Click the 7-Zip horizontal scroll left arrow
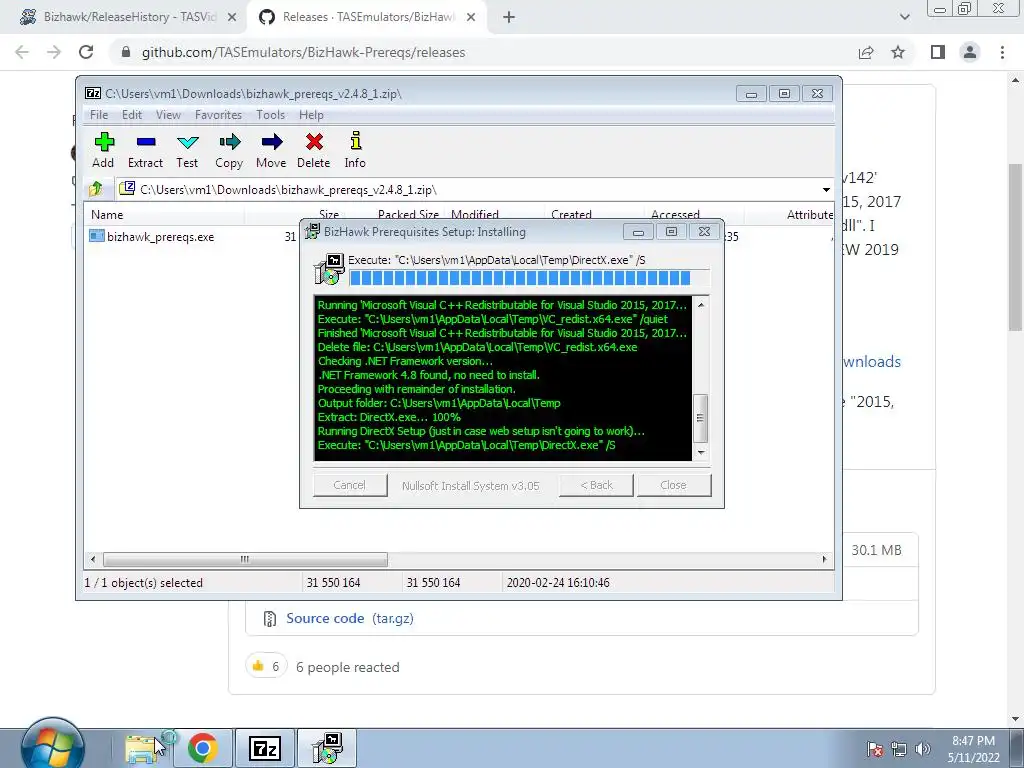 coord(93,559)
